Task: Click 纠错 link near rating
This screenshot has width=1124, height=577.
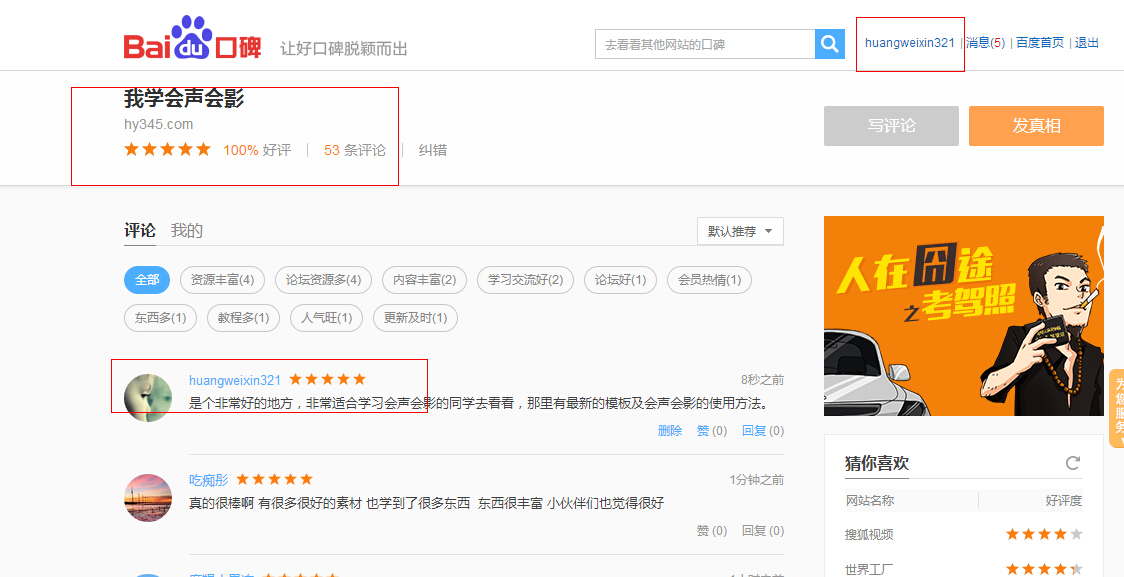Action: tap(432, 150)
